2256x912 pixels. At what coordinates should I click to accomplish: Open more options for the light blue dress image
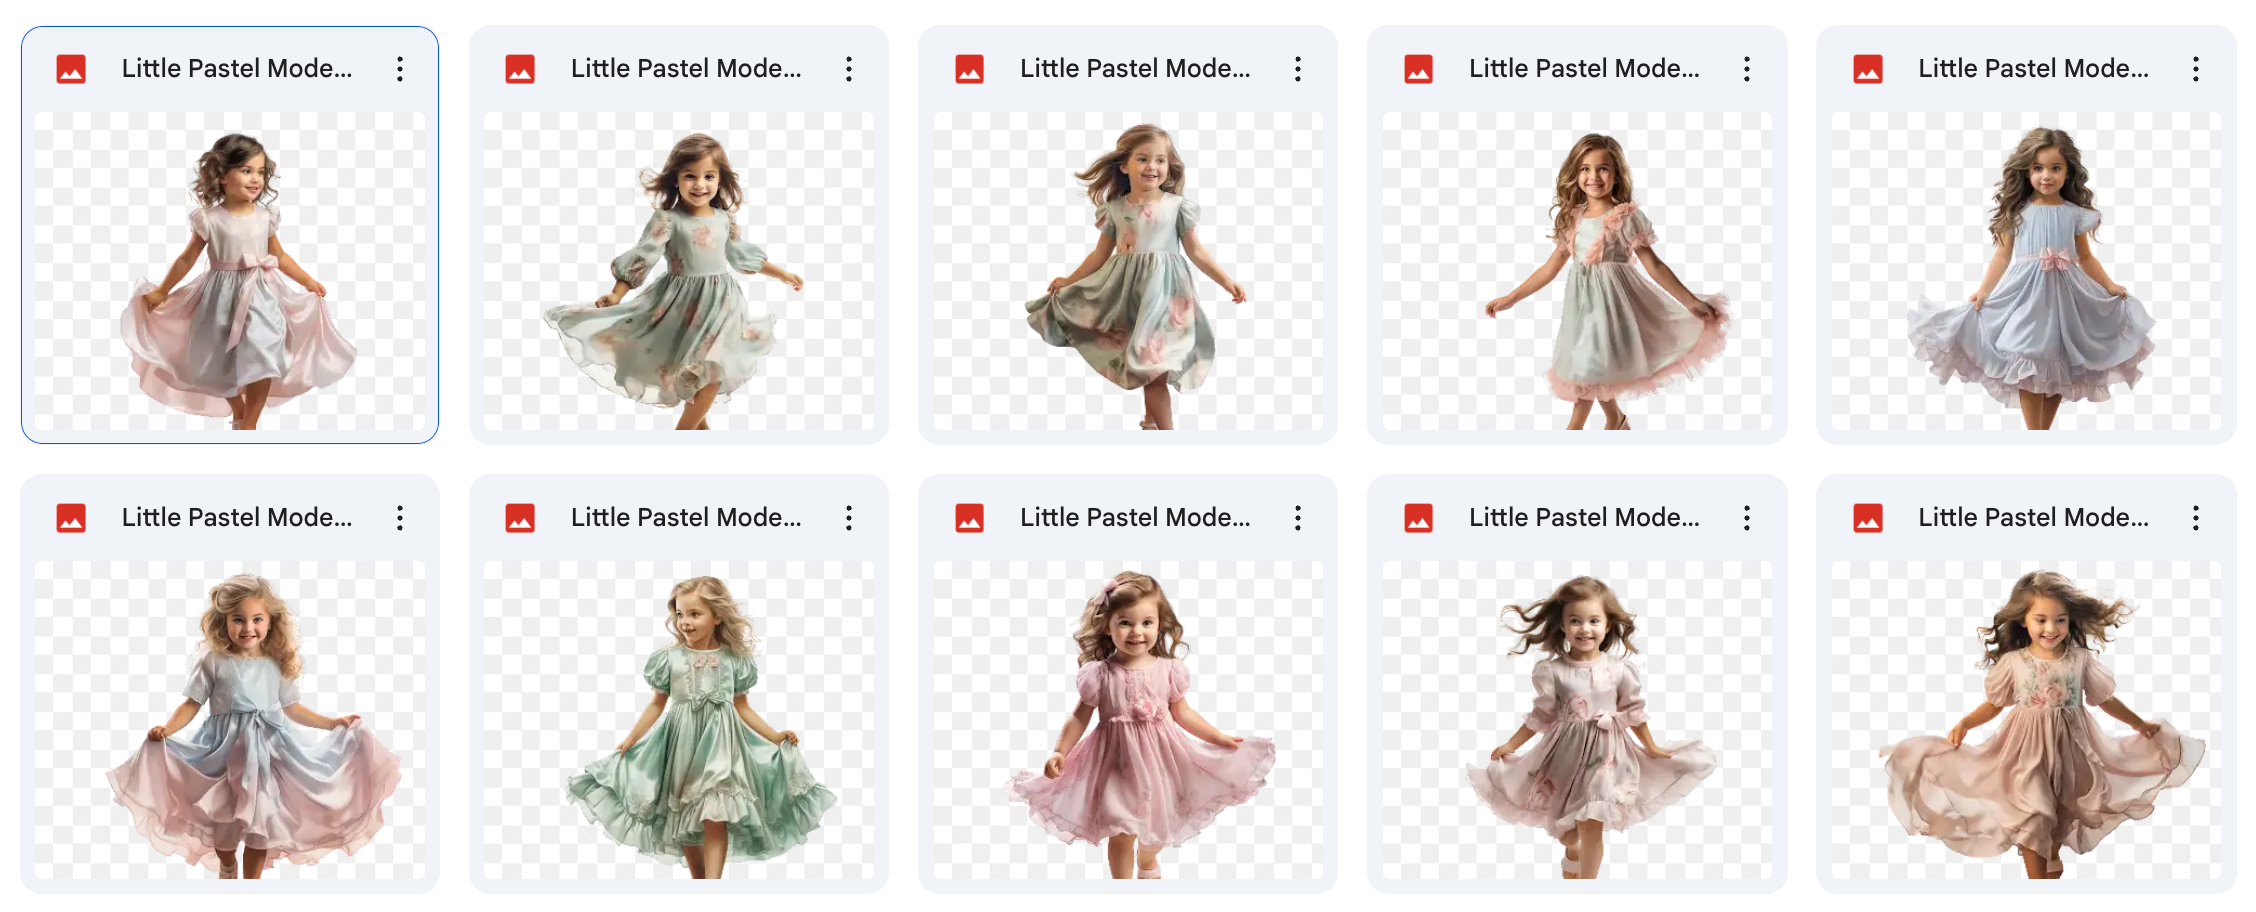pos(2195,69)
